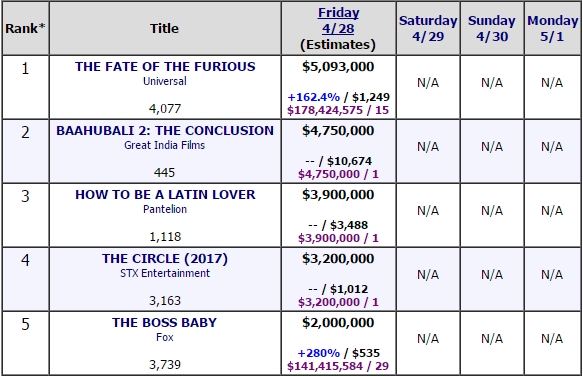The height and width of the screenshot is (376, 583).
Task: Click the Pantelion distributor link
Action: 165,209
